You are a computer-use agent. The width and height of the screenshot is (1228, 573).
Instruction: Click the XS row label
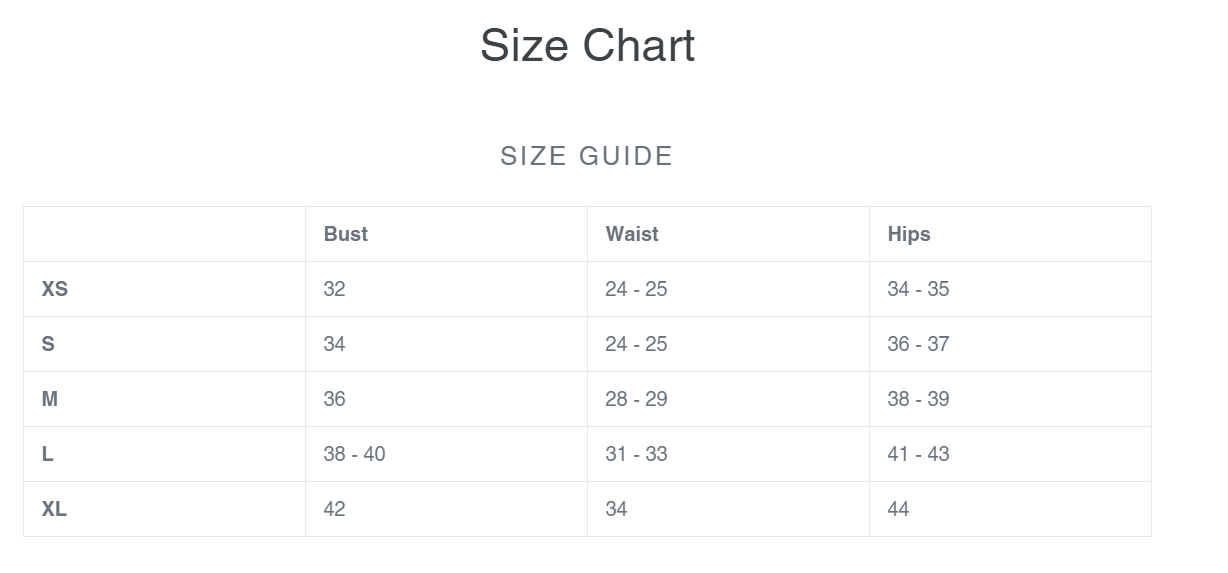55,289
